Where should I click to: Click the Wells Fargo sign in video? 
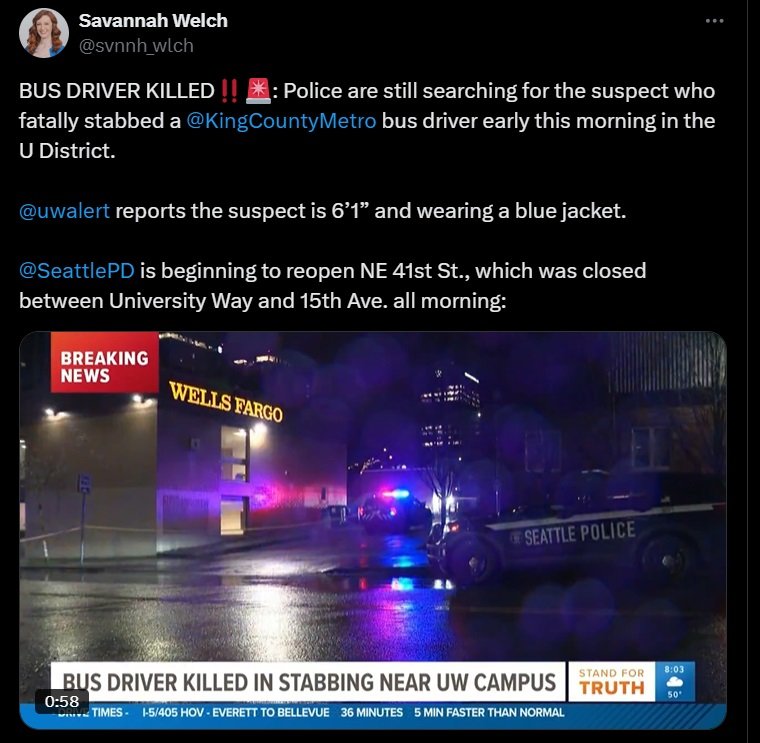[x=225, y=402]
